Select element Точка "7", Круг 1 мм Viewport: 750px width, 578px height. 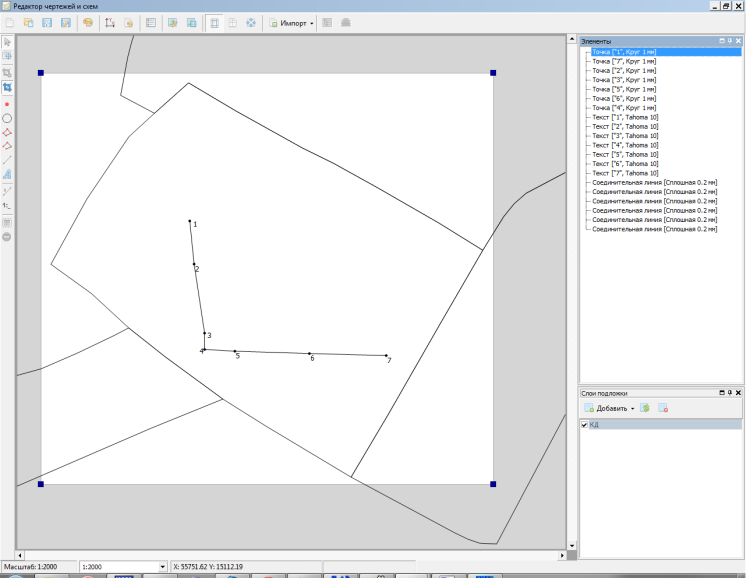tap(623, 61)
